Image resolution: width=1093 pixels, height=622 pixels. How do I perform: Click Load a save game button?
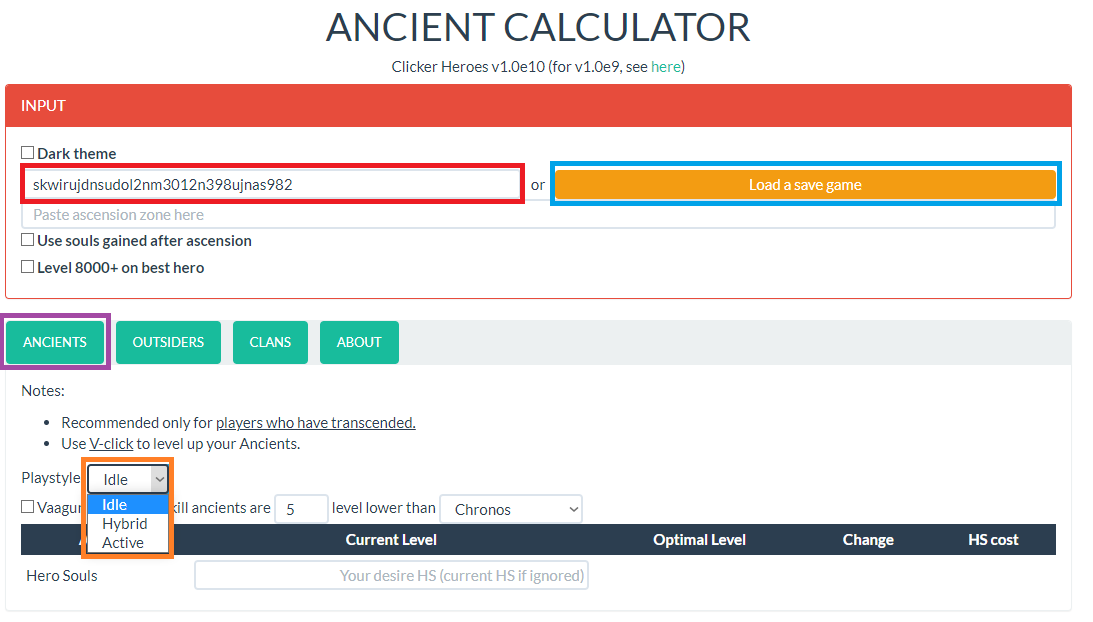click(x=805, y=185)
